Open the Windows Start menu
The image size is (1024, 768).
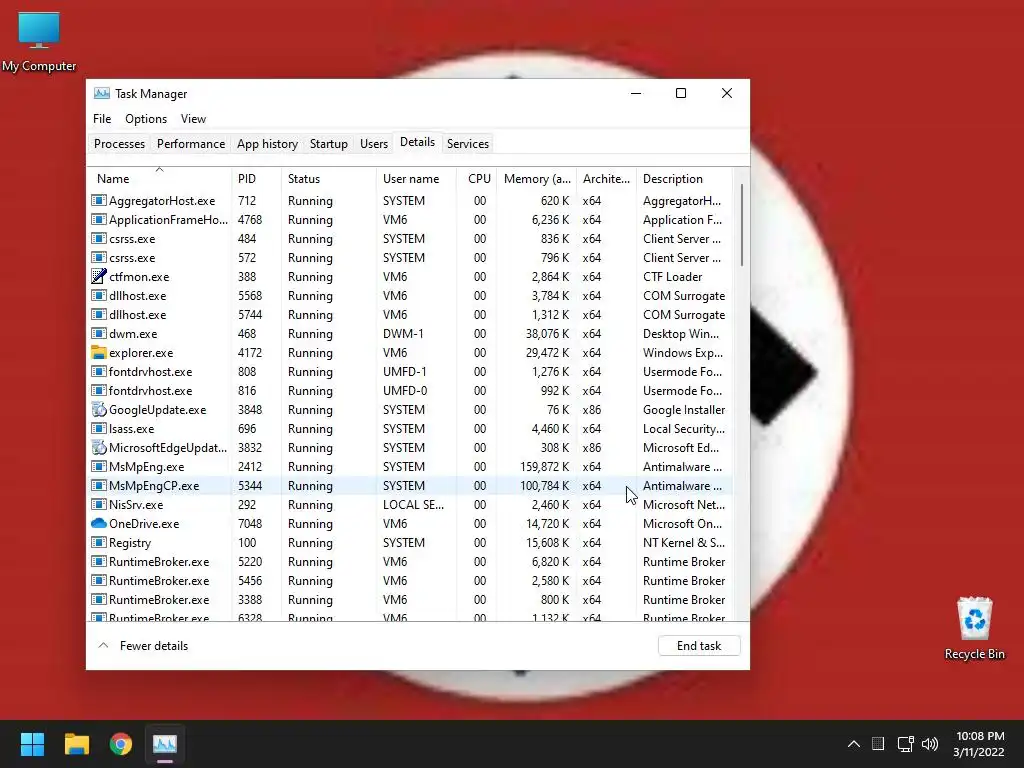click(x=32, y=744)
